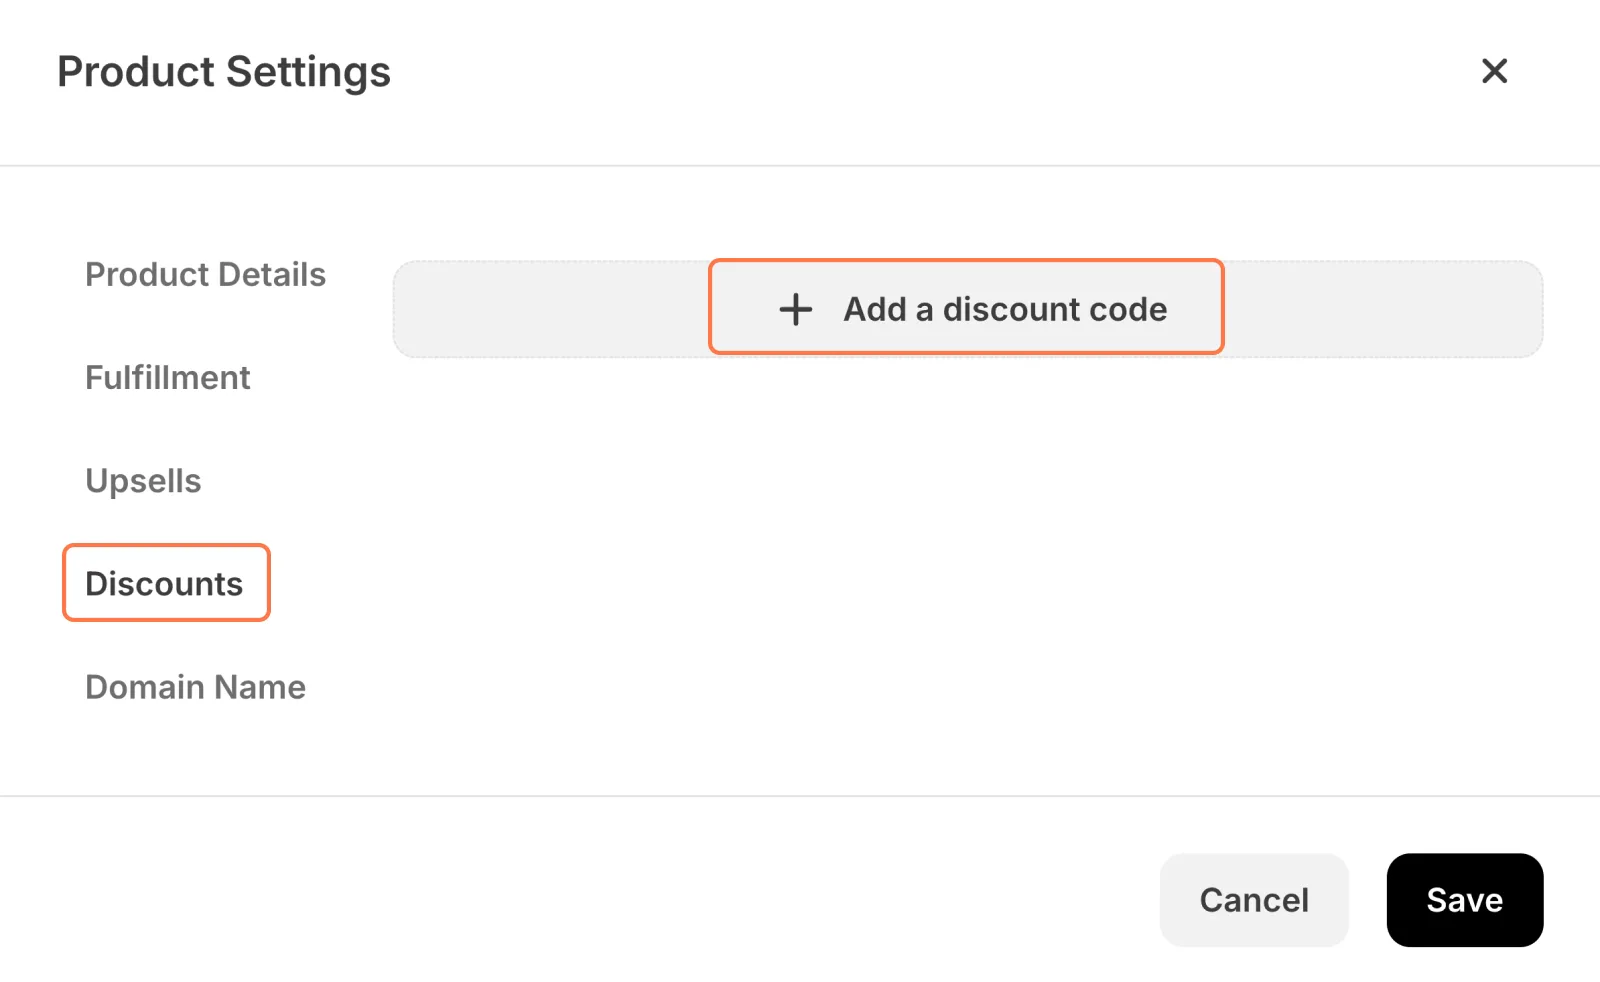Viewport: 1600px width, 982px height.
Task: Click the 'Add a discount code' label text
Action: 1005,309
